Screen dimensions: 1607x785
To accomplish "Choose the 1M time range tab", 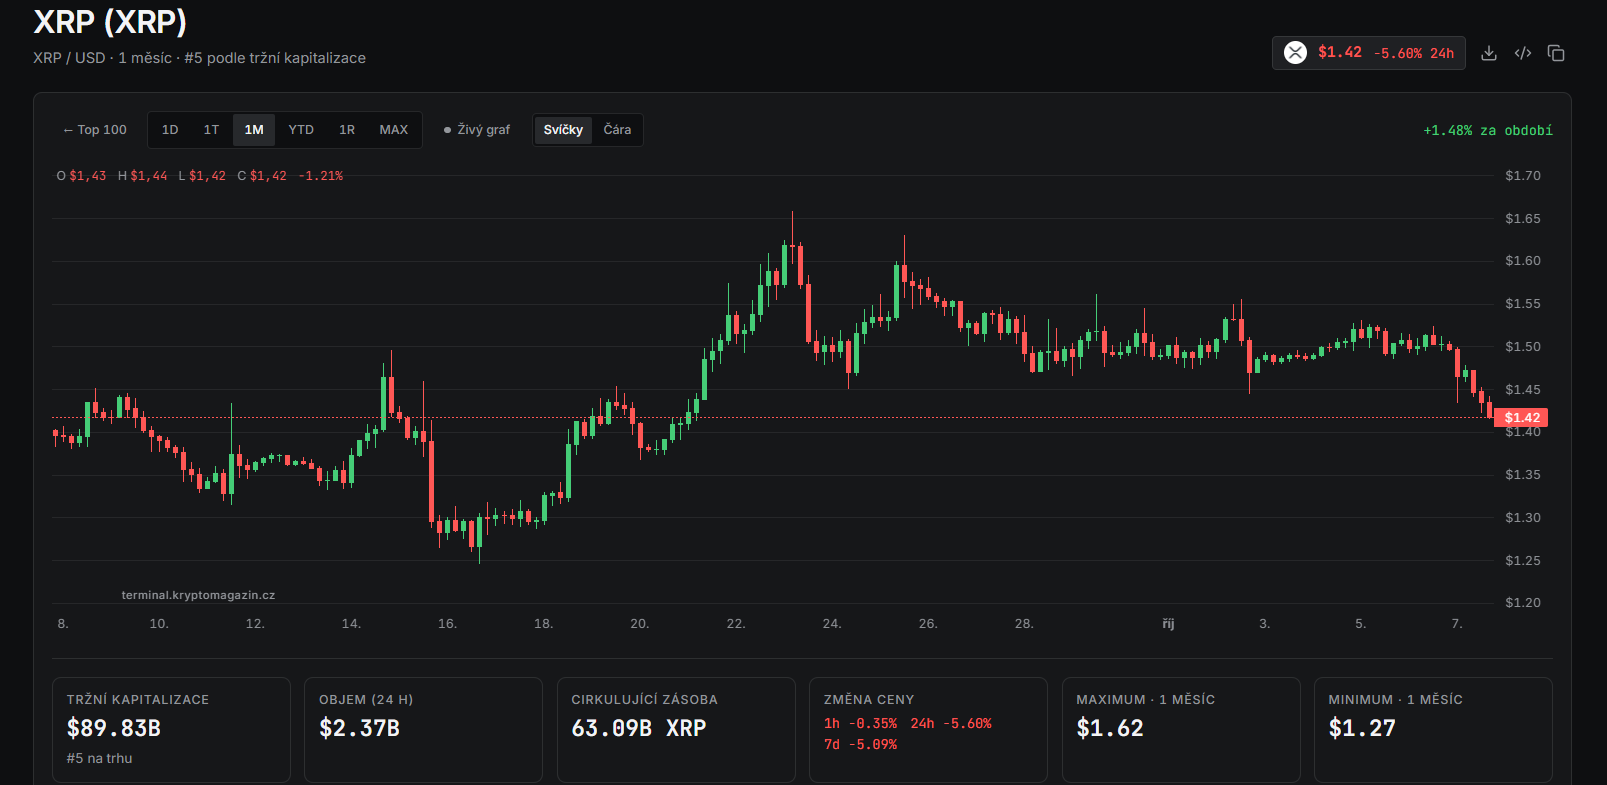I will pos(254,130).
